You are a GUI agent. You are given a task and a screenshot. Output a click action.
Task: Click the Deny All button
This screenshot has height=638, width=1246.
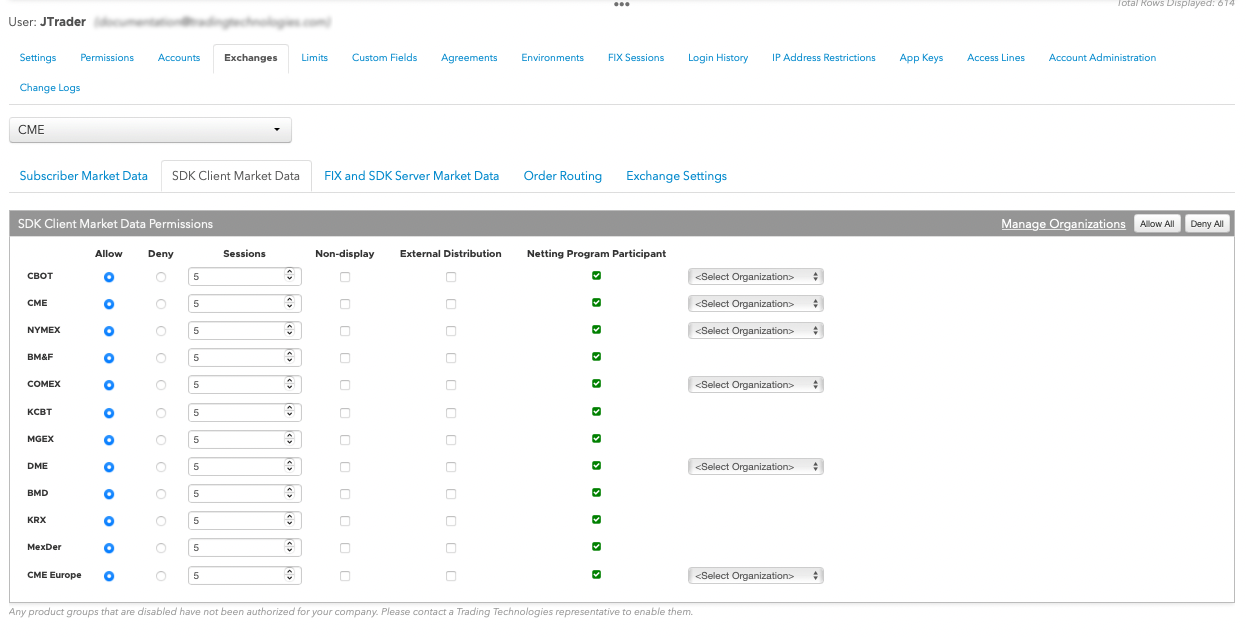click(1207, 224)
